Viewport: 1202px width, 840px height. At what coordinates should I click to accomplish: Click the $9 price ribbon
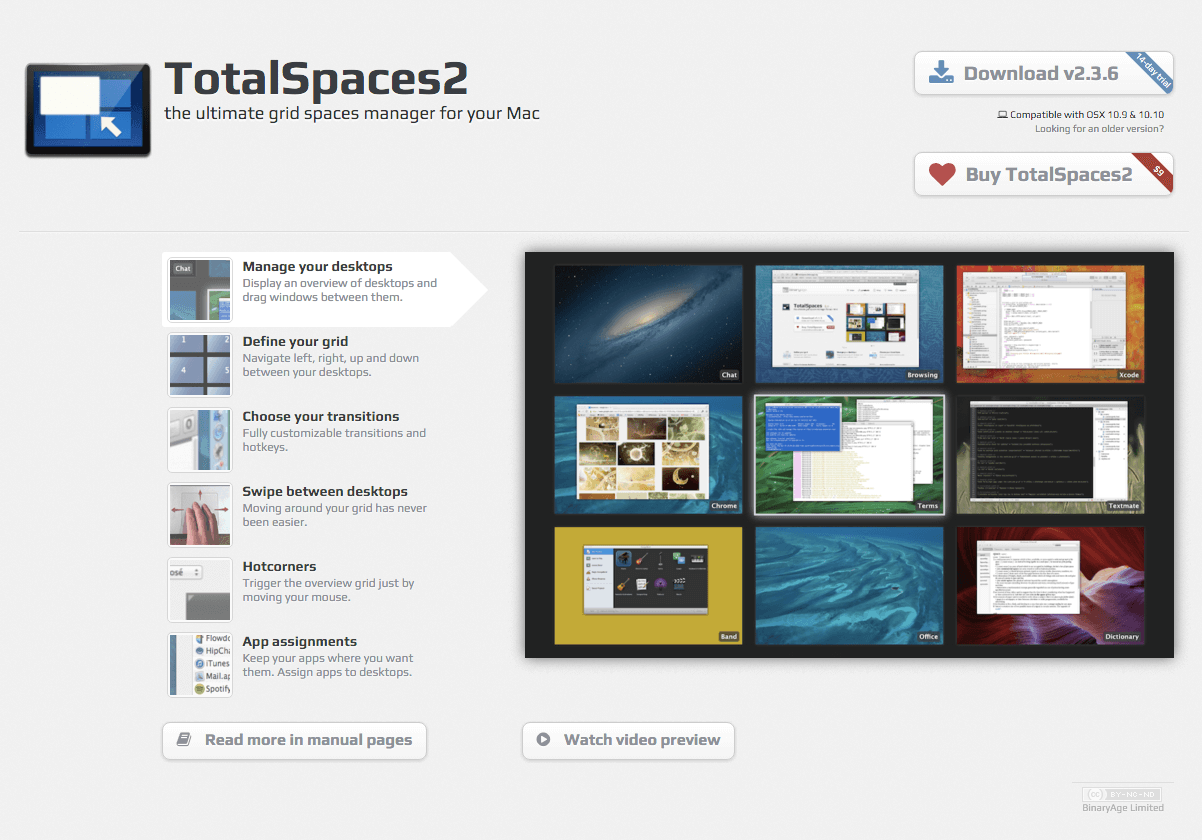point(1152,171)
